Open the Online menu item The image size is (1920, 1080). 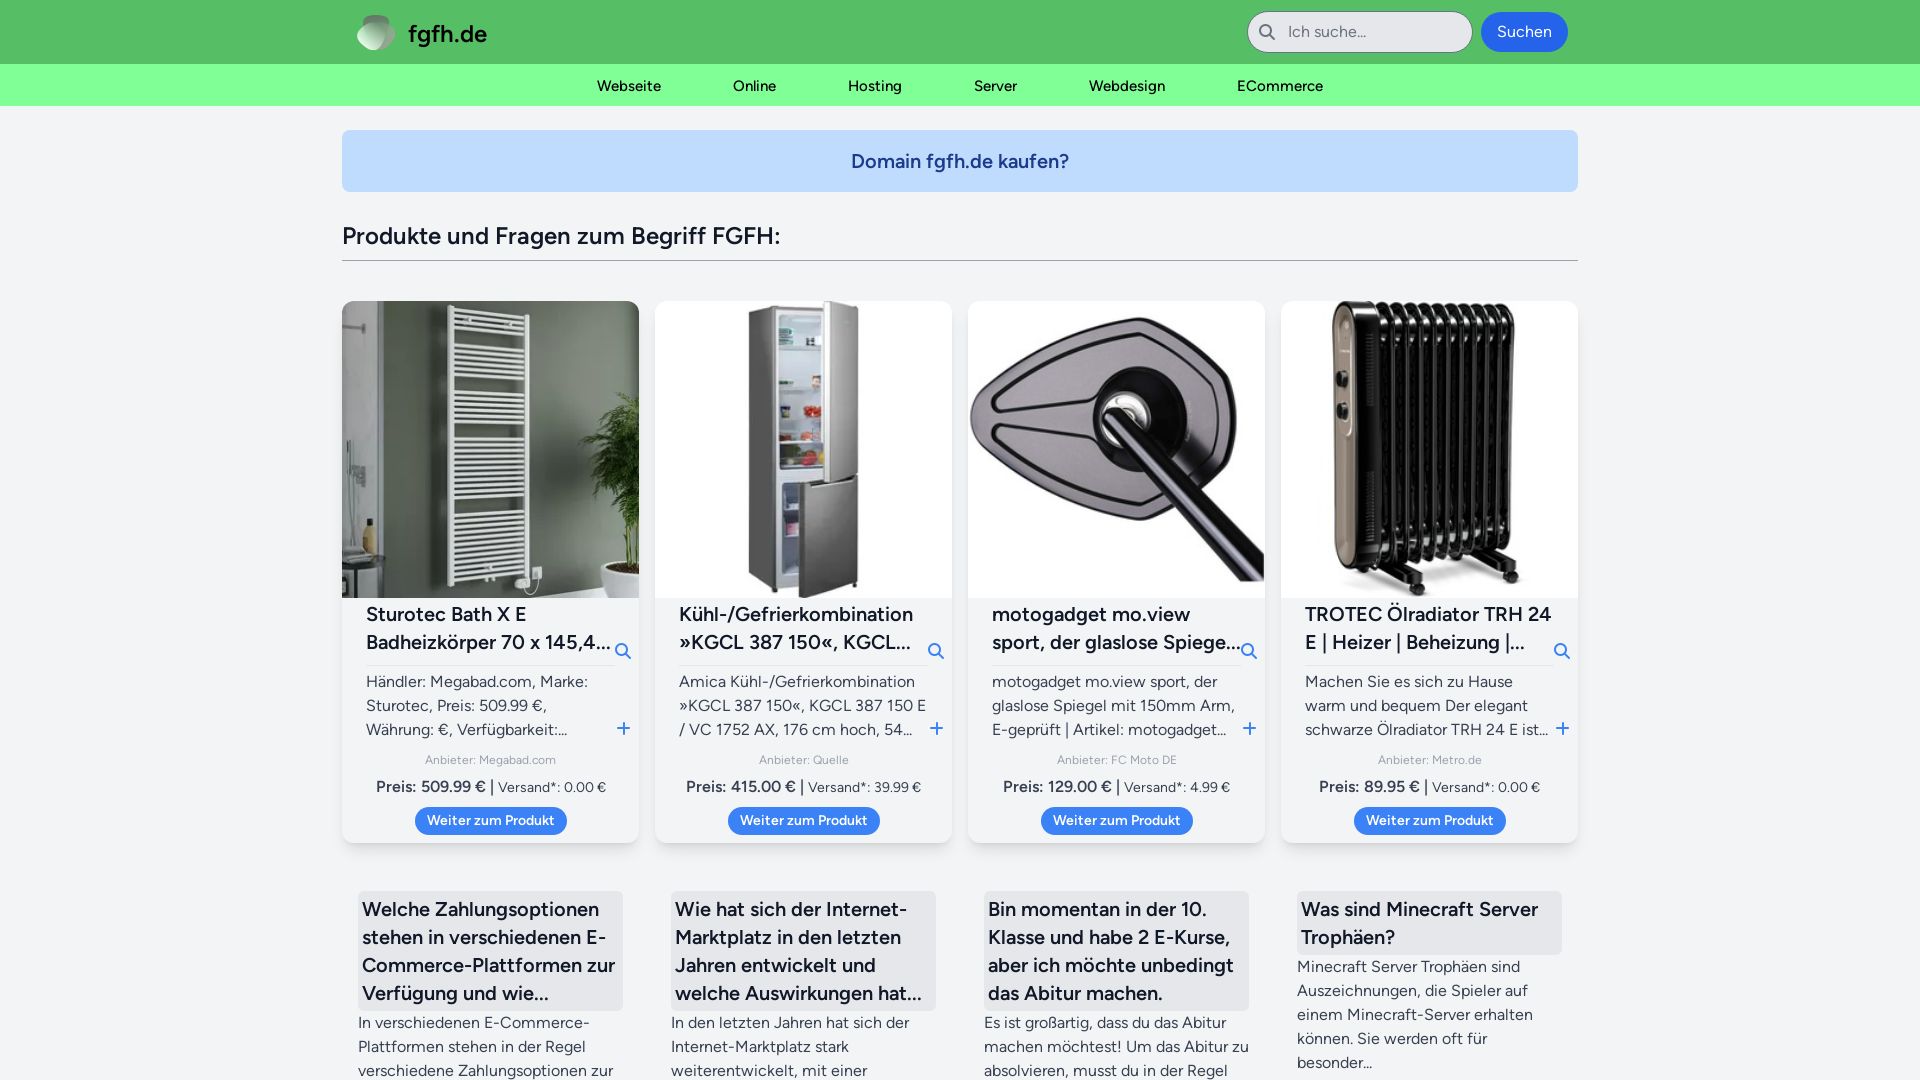point(754,86)
